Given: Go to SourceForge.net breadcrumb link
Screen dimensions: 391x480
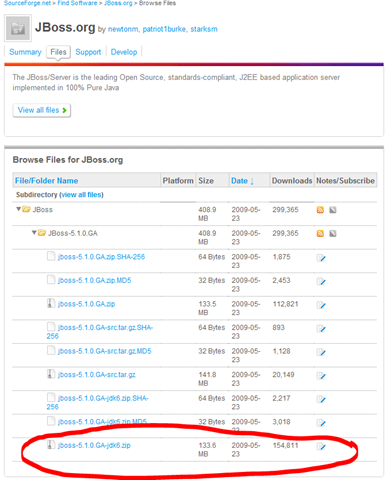Looking at the screenshot, I should [x=28, y=3].
